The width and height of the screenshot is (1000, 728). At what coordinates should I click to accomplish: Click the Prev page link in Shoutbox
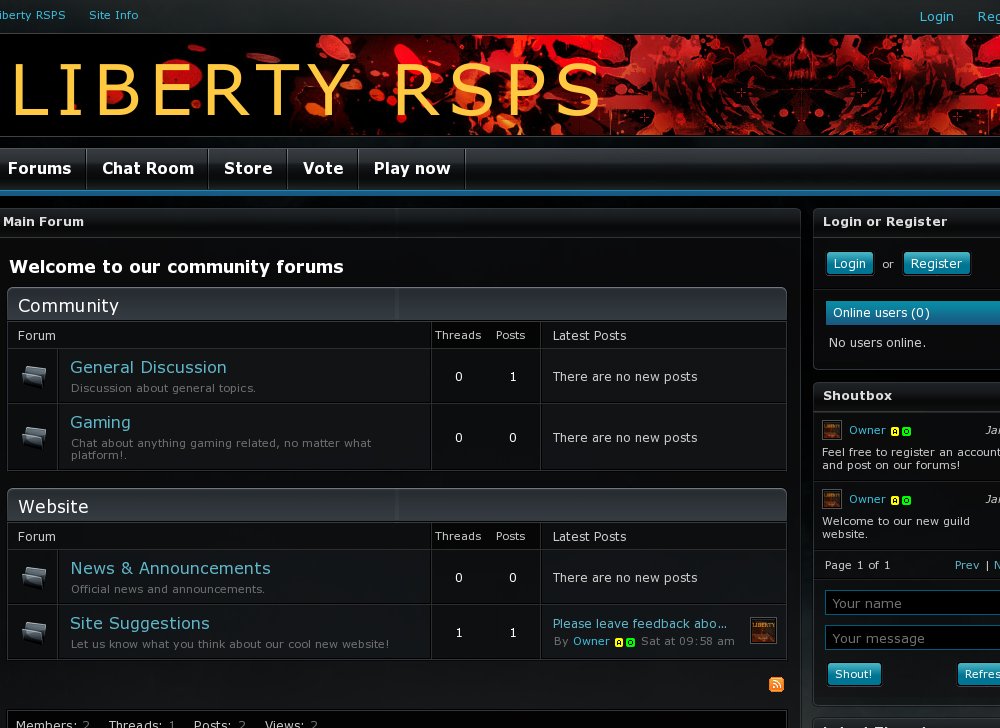point(966,565)
